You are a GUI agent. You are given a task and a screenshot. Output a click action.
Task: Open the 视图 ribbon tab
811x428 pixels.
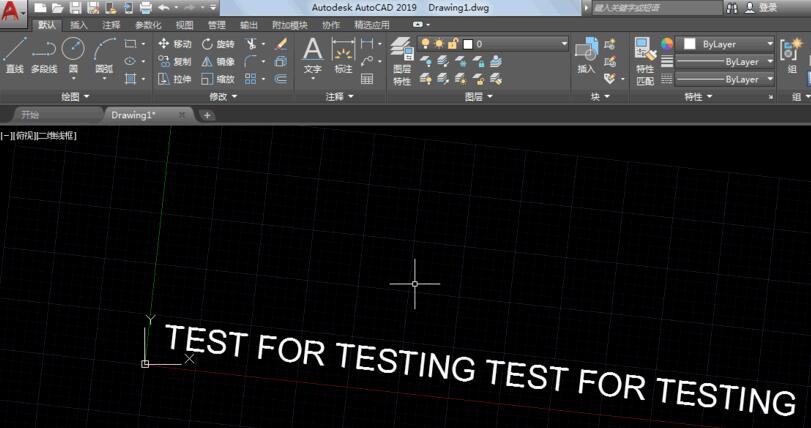(184, 25)
